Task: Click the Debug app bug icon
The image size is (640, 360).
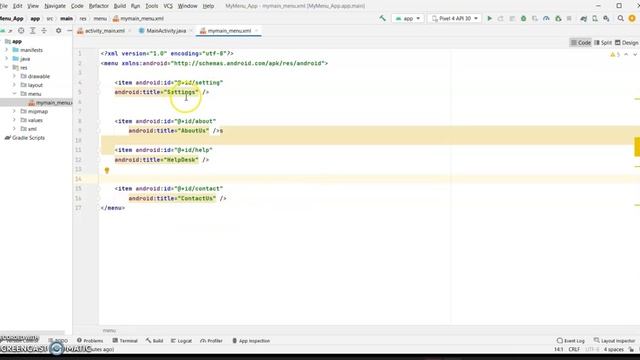Action: click(x=523, y=18)
